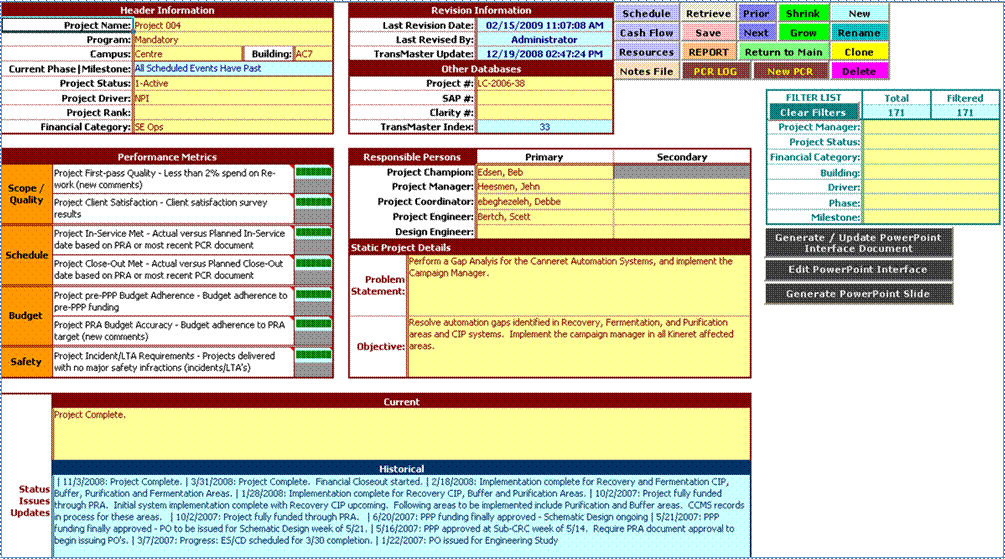Click the yellow Clone button
The width and height of the screenshot is (1005, 559).
pyautogui.click(x=859, y=52)
